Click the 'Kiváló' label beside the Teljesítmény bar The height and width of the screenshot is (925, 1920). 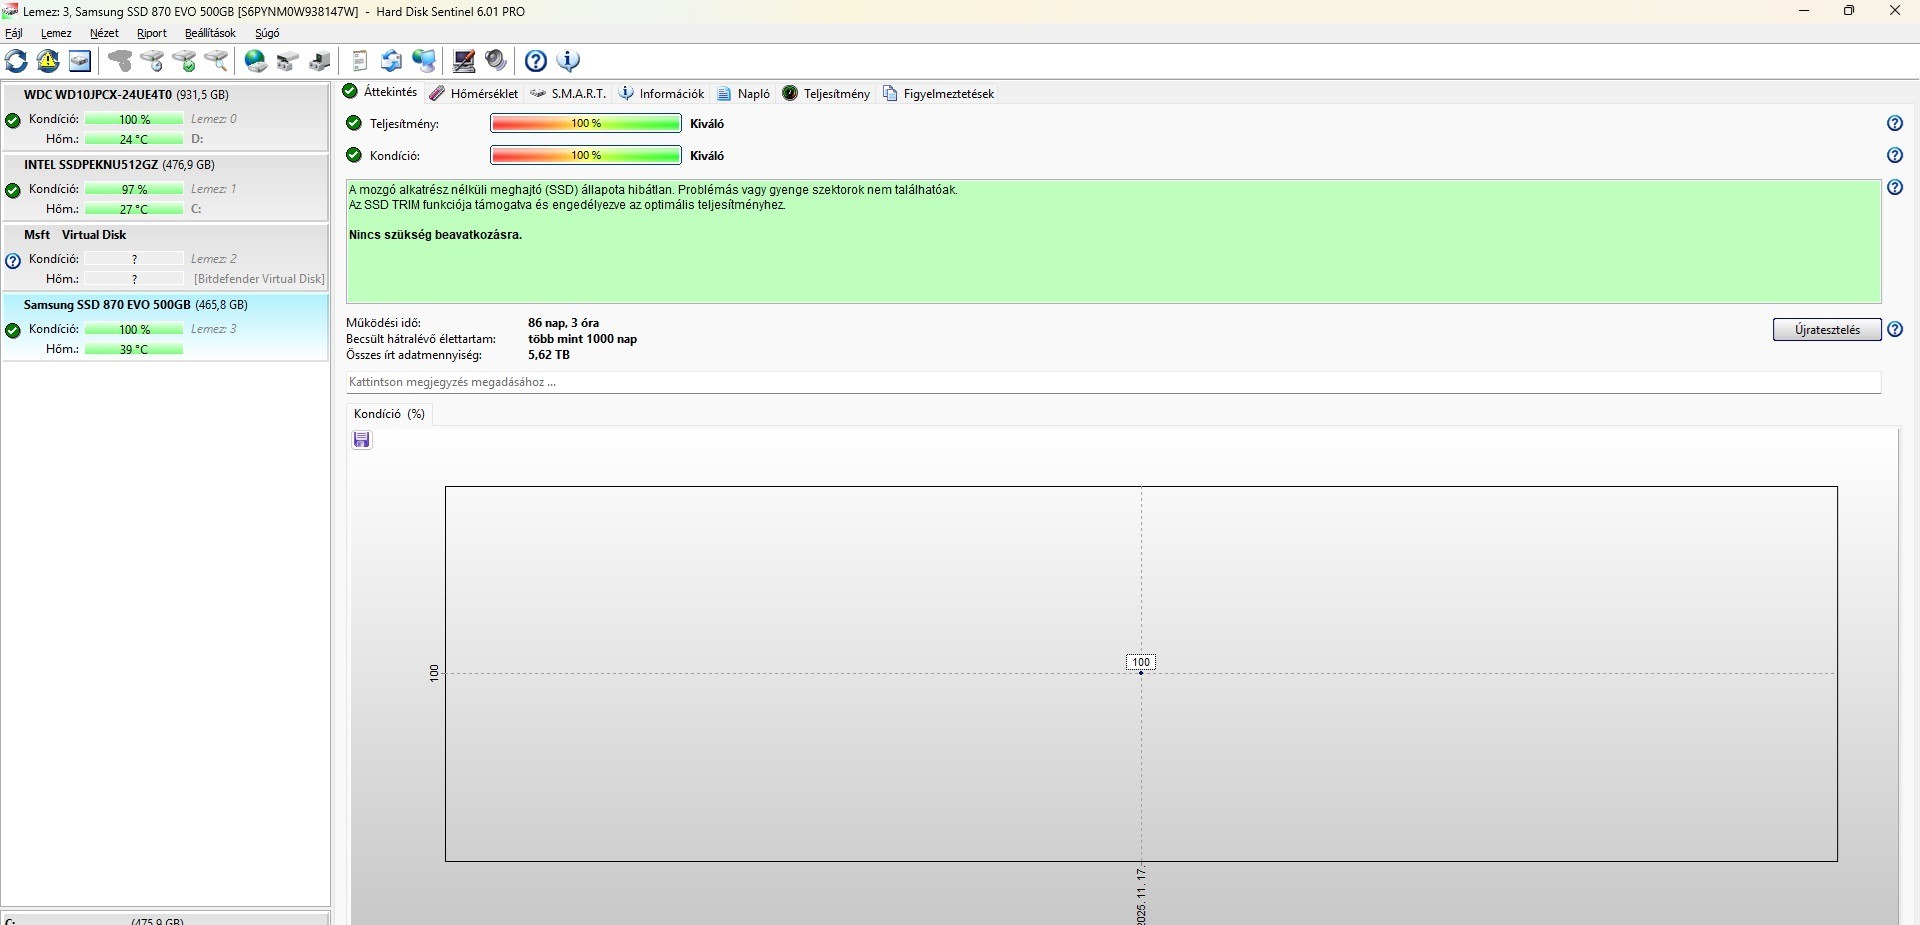click(707, 124)
